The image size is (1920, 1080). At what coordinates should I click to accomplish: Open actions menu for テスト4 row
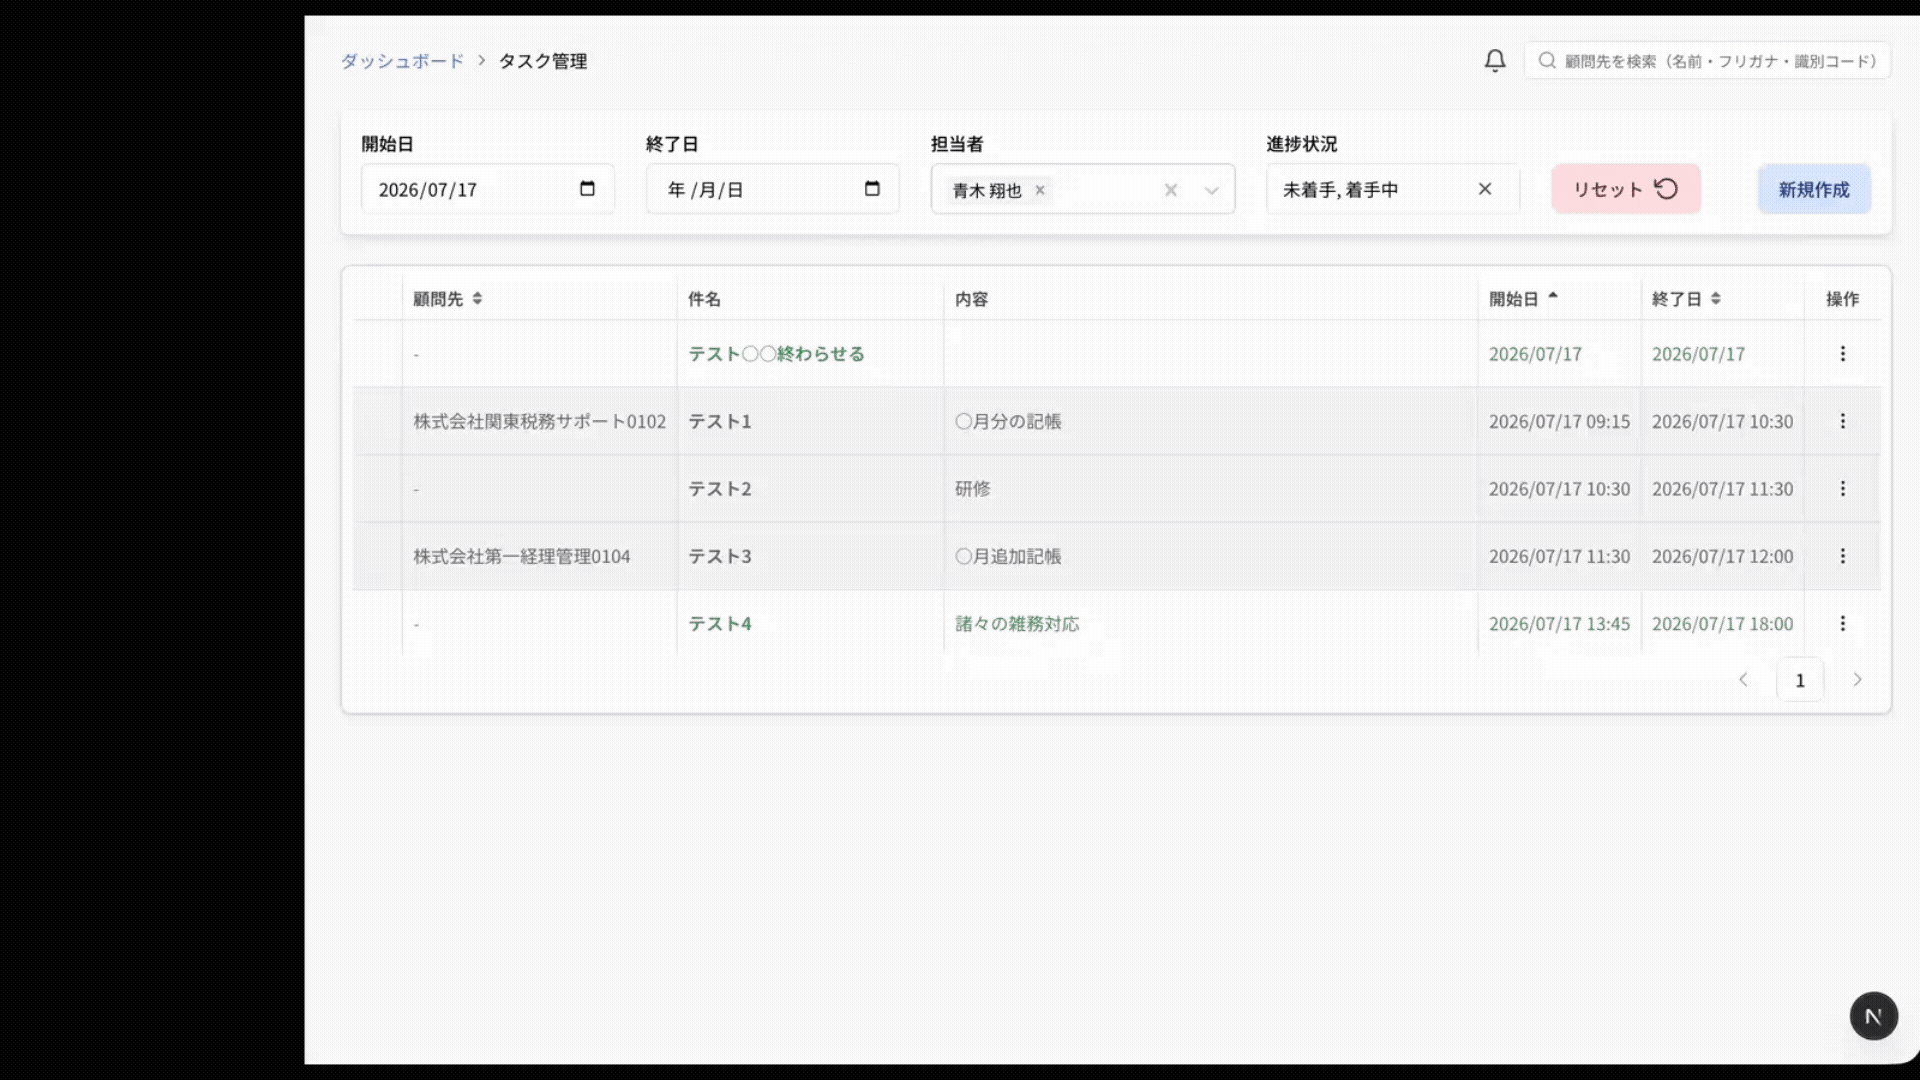1842,624
